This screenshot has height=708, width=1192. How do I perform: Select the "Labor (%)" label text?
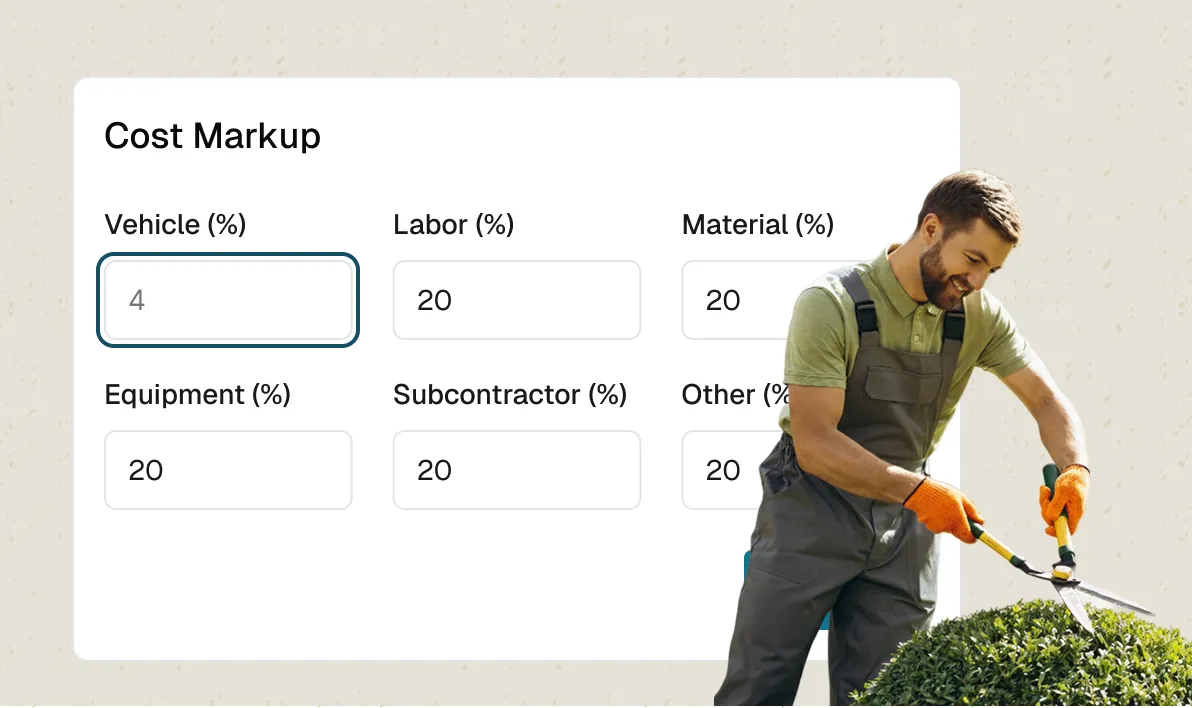(453, 224)
